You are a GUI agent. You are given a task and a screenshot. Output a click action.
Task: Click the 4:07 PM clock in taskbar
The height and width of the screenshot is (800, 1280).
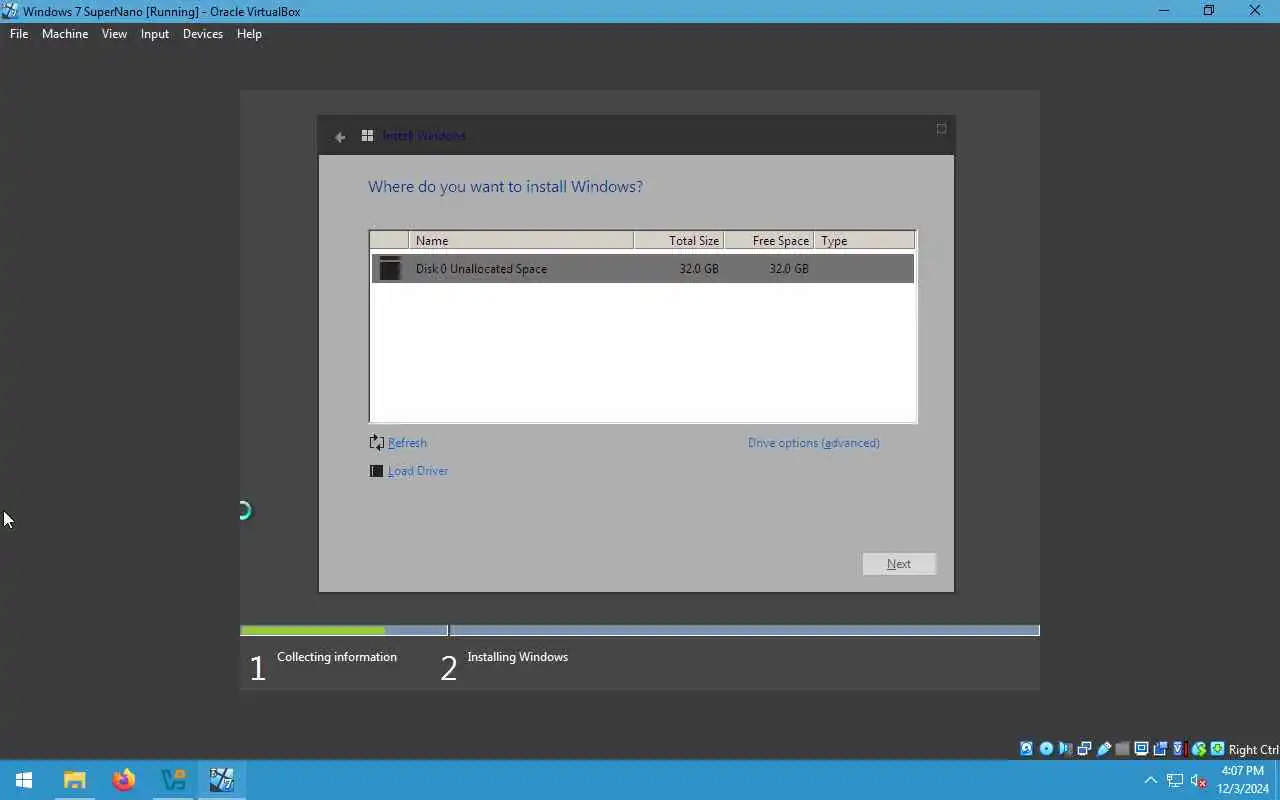[1243, 771]
